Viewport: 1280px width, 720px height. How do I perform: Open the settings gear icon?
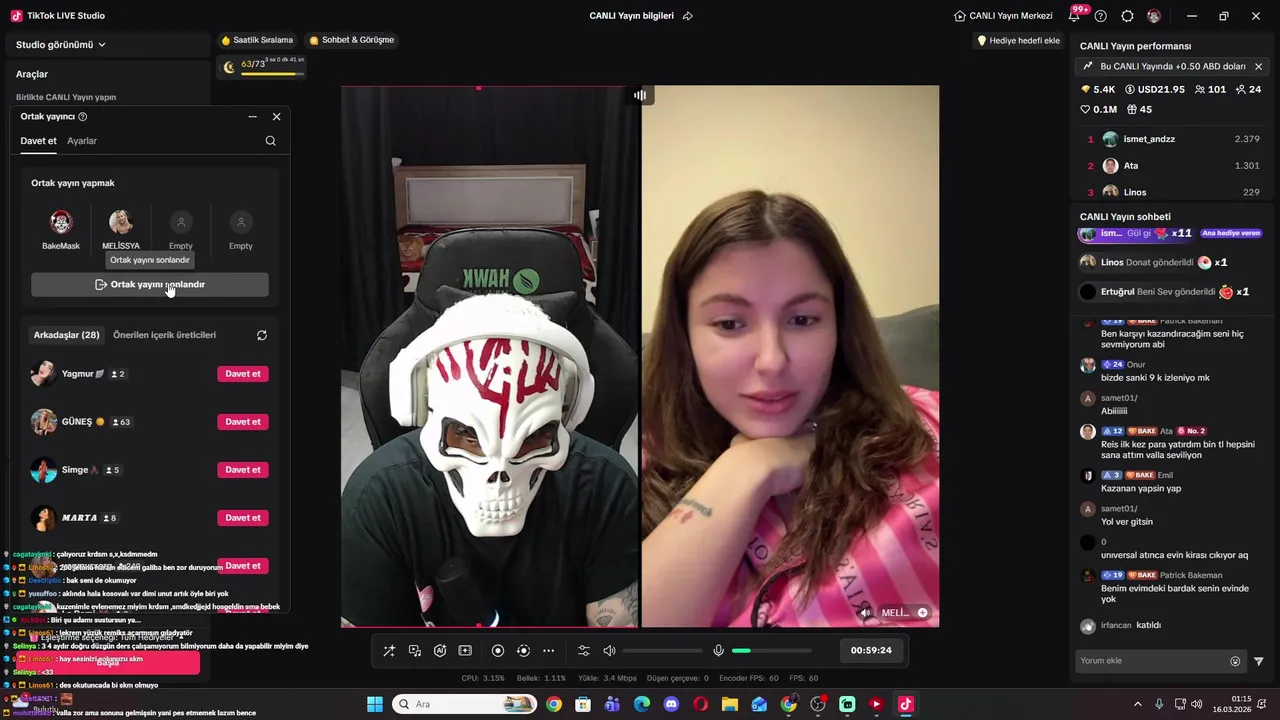pyautogui.click(x=1127, y=16)
